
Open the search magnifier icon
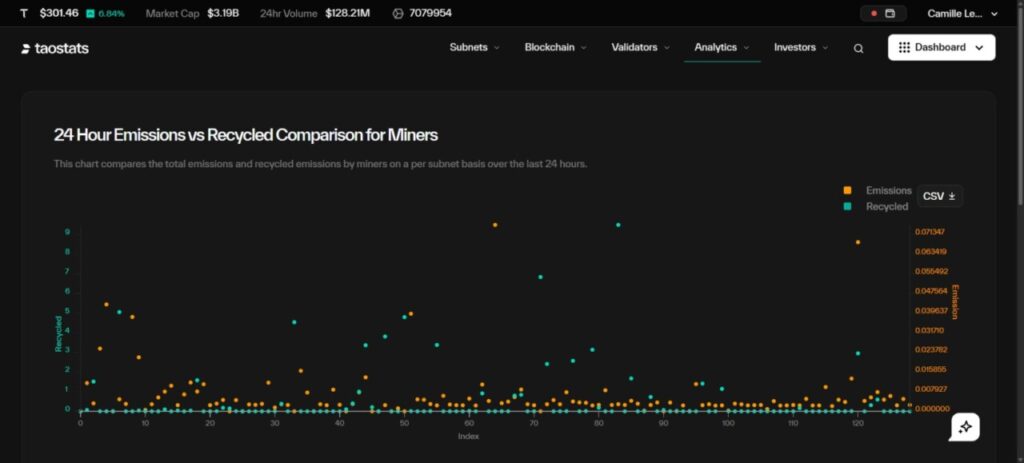858,48
